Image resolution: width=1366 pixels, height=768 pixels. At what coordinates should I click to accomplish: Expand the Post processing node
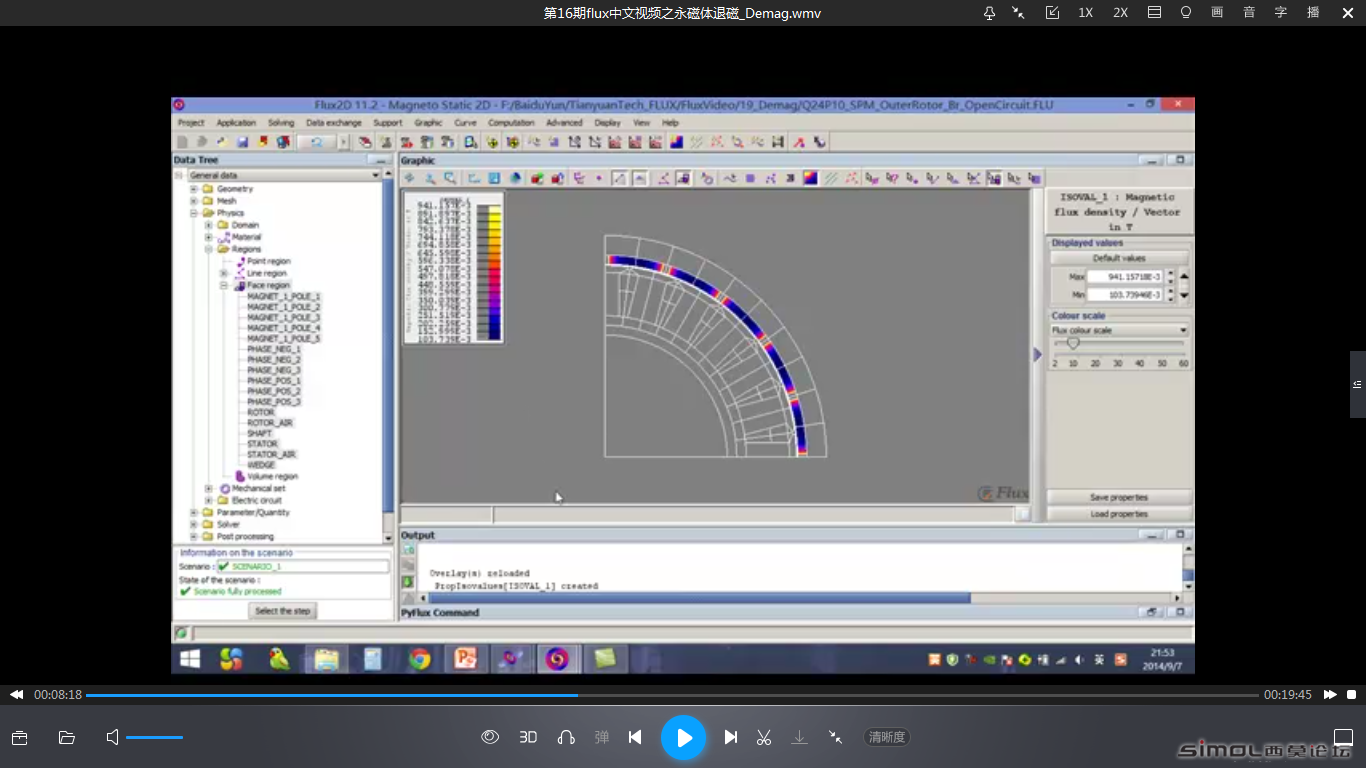(194, 536)
